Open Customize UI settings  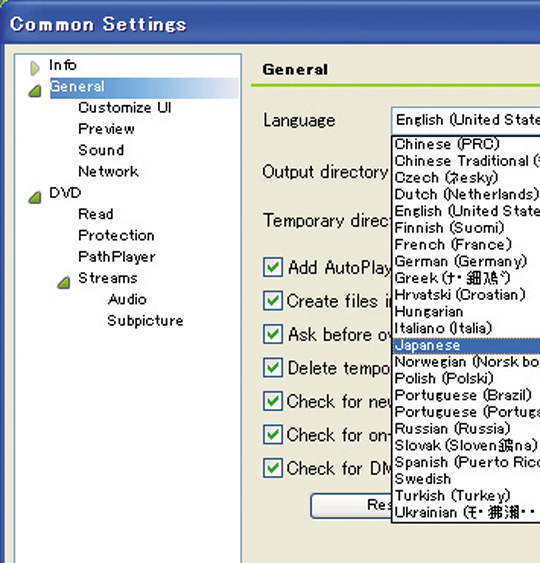coord(125,108)
